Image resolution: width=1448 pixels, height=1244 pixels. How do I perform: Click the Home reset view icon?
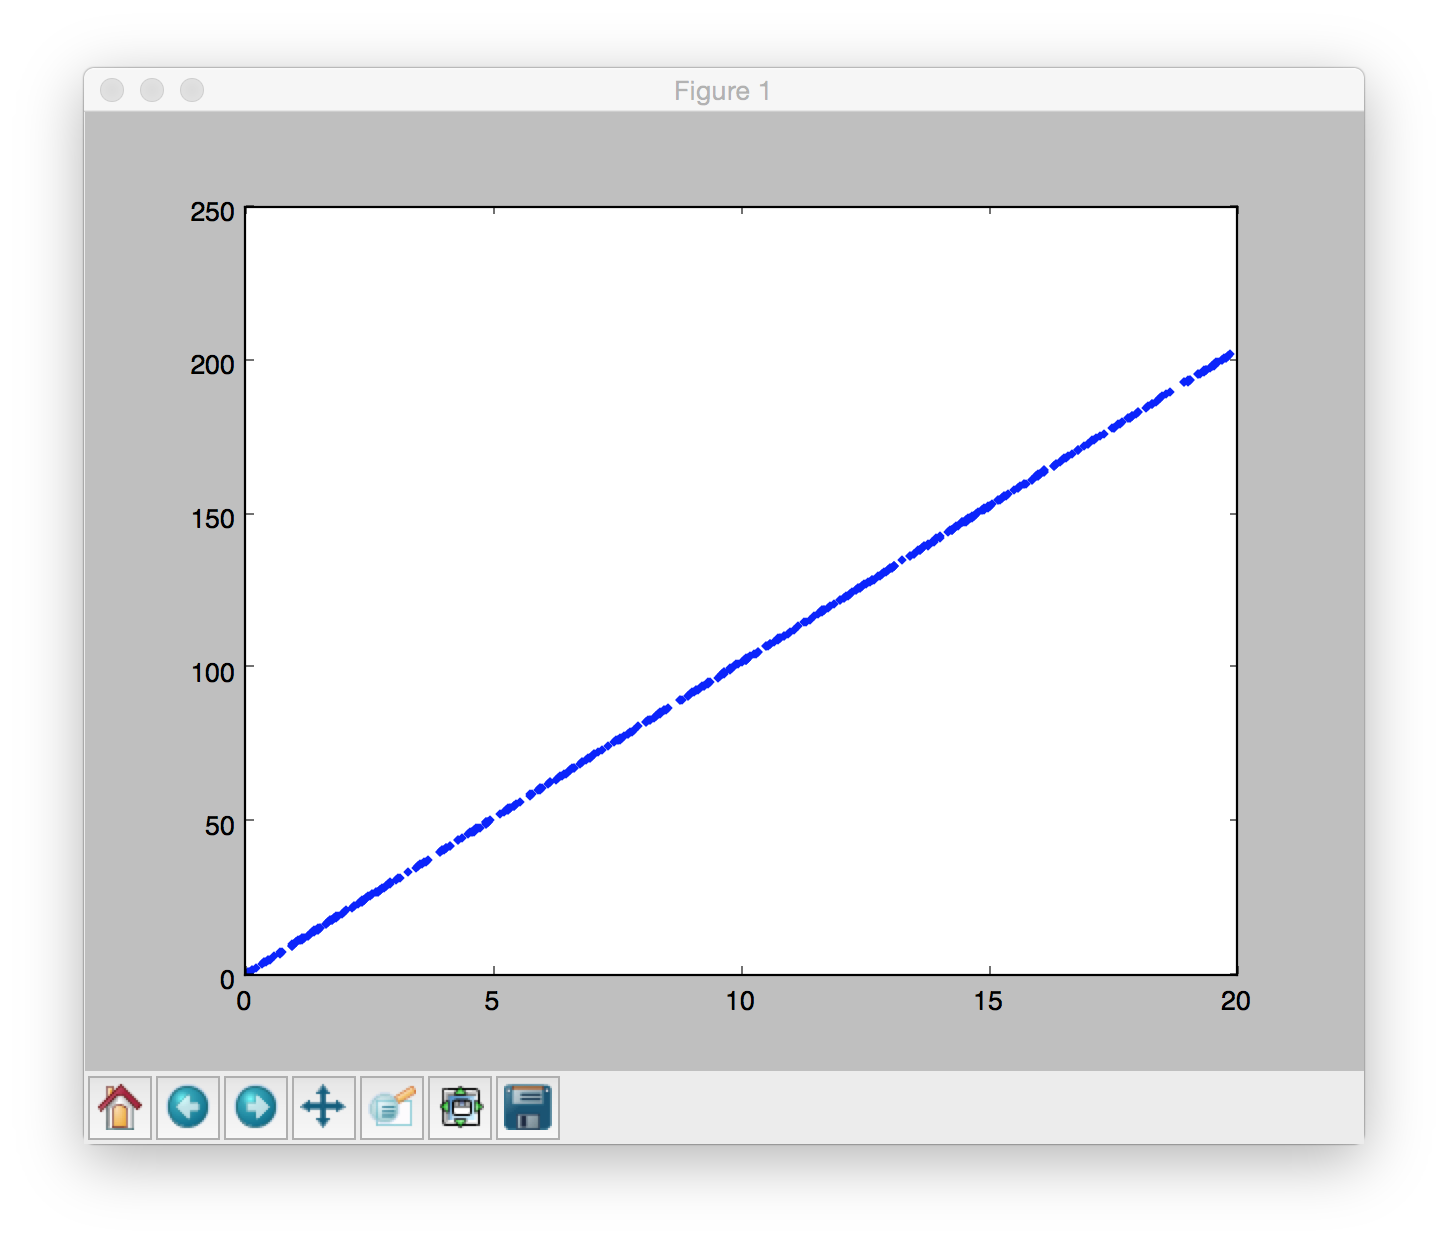[x=120, y=1107]
